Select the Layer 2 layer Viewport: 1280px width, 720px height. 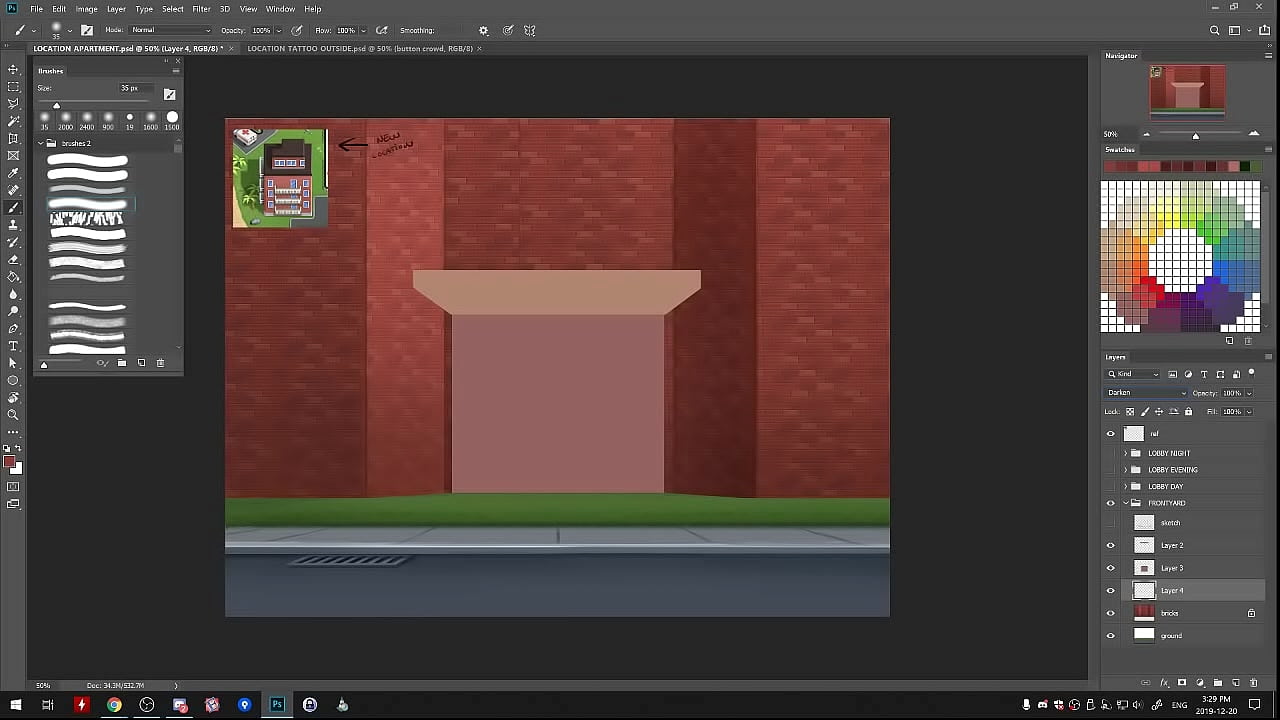click(x=1172, y=546)
